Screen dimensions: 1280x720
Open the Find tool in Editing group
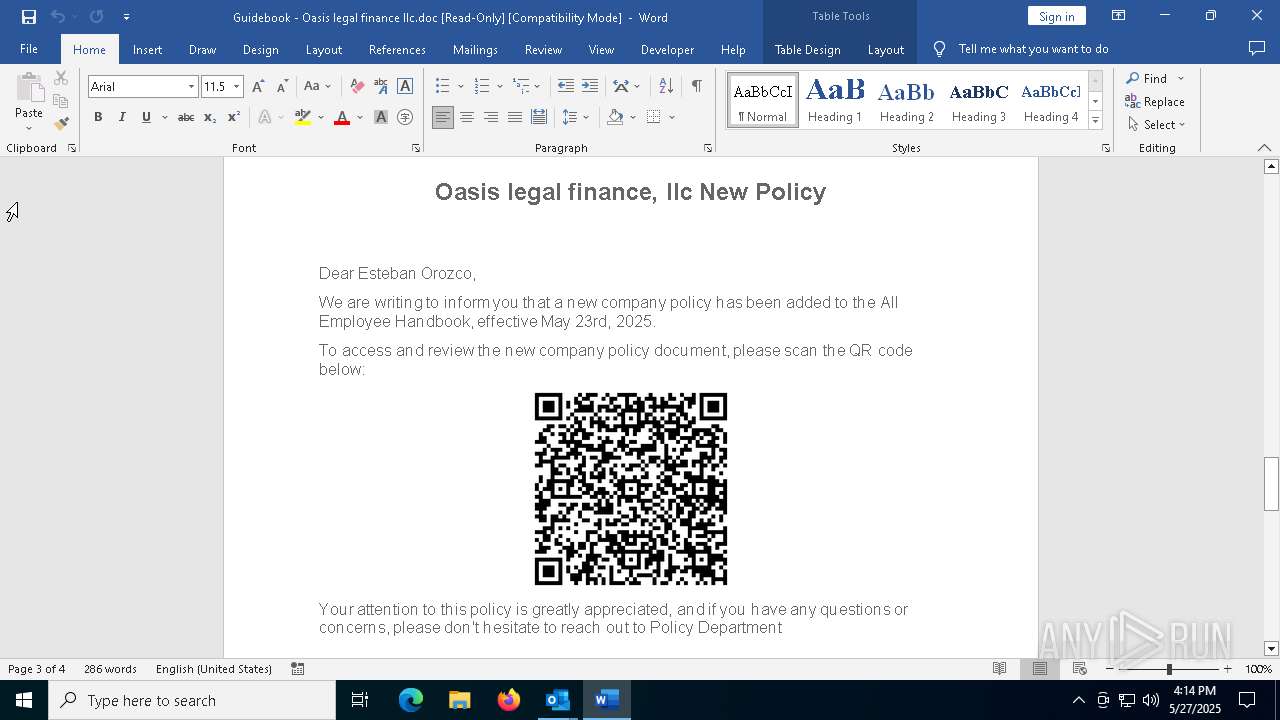pyautogui.click(x=1147, y=78)
